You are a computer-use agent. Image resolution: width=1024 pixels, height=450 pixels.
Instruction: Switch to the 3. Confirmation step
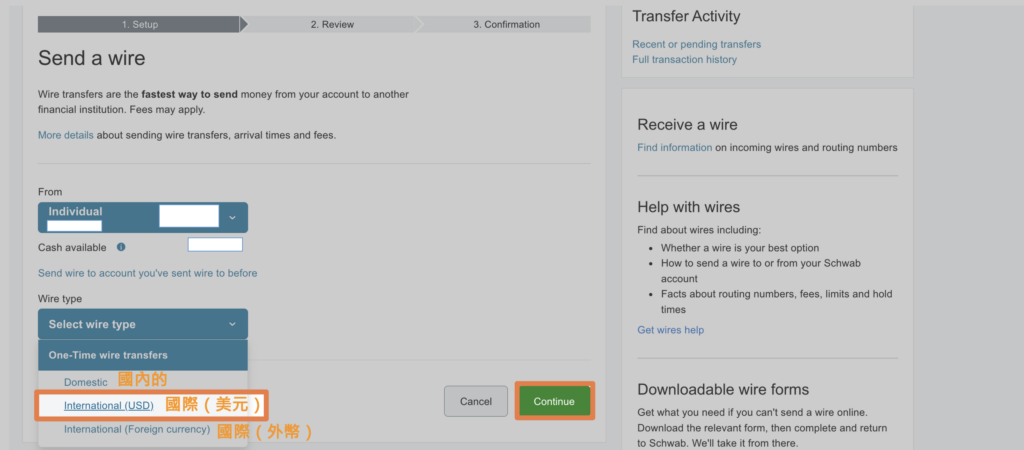(506, 24)
